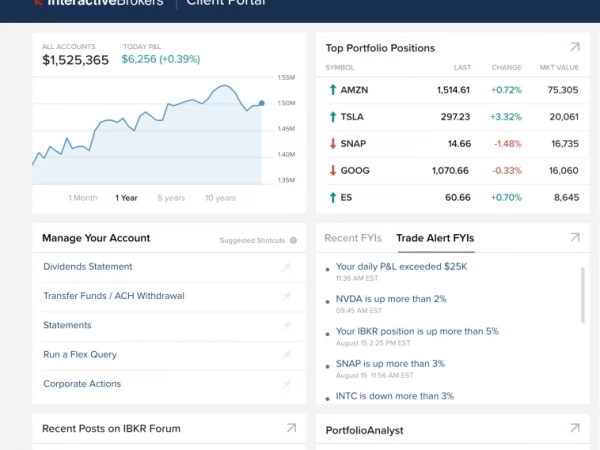Select the 10 years chart range
Screen dimensions: 600x450
pos(220,198)
